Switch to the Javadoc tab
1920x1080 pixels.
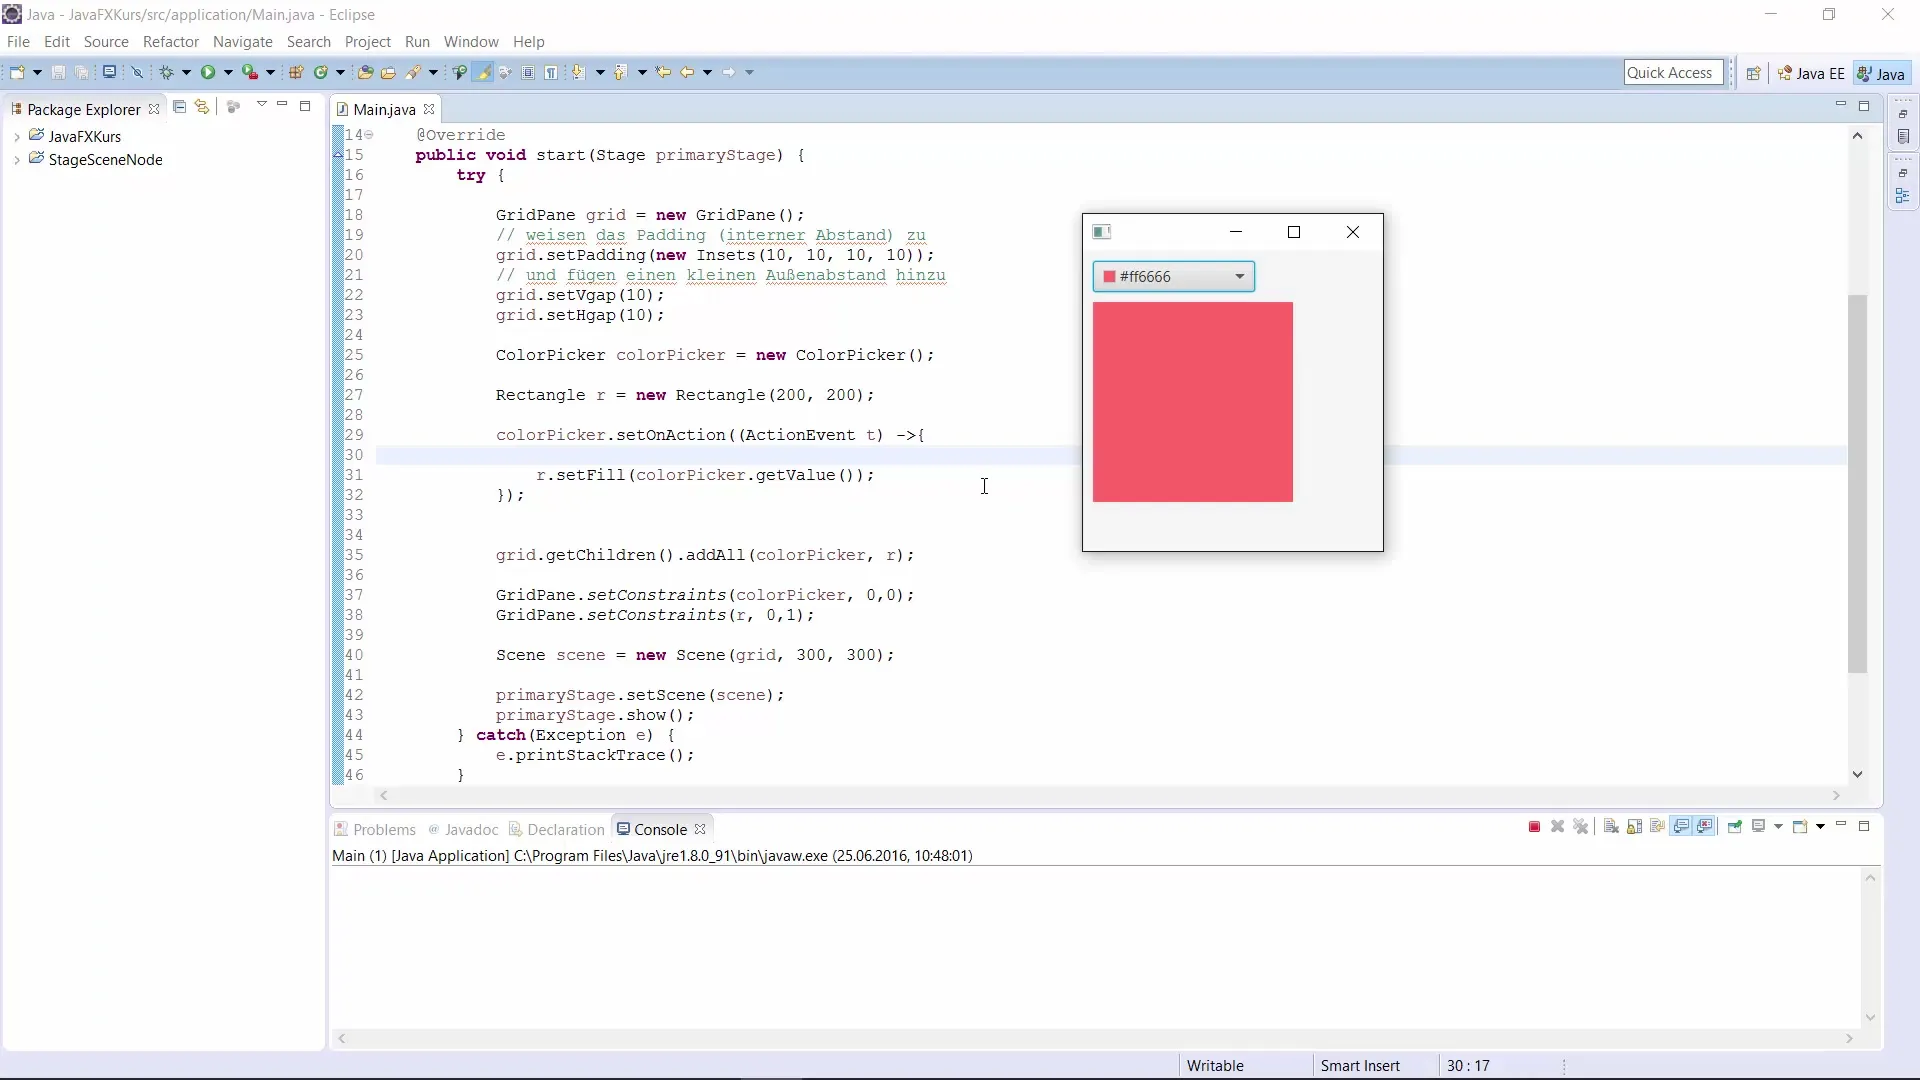click(463, 830)
